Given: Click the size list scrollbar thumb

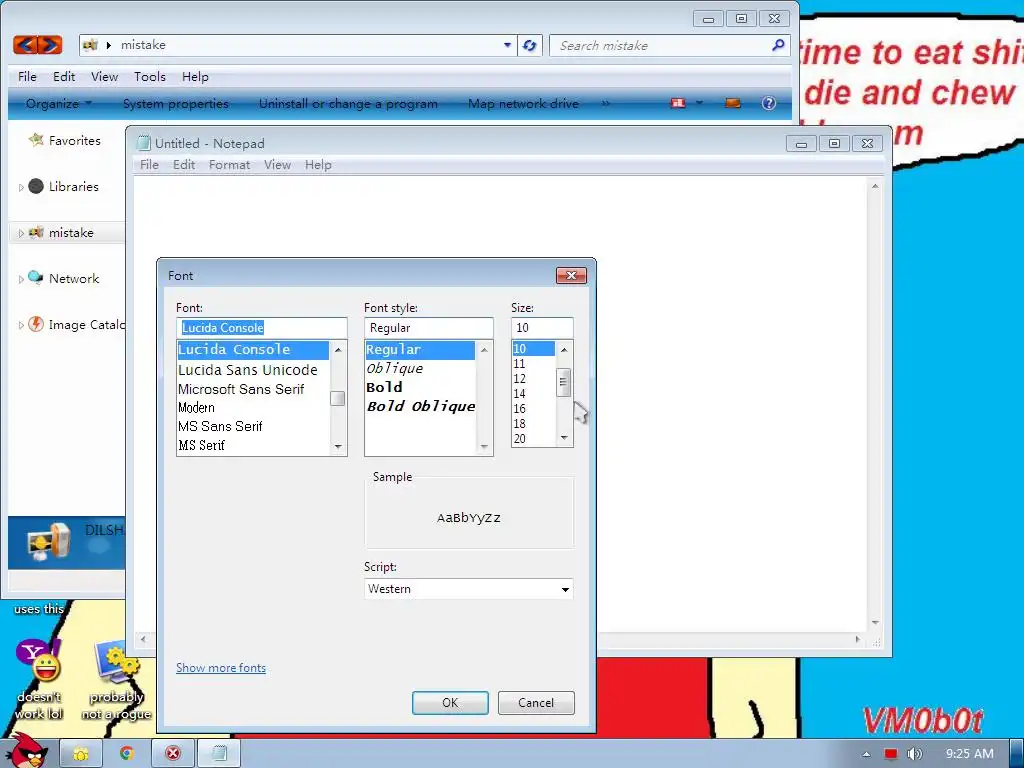Looking at the screenshot, I should [564, 383].
